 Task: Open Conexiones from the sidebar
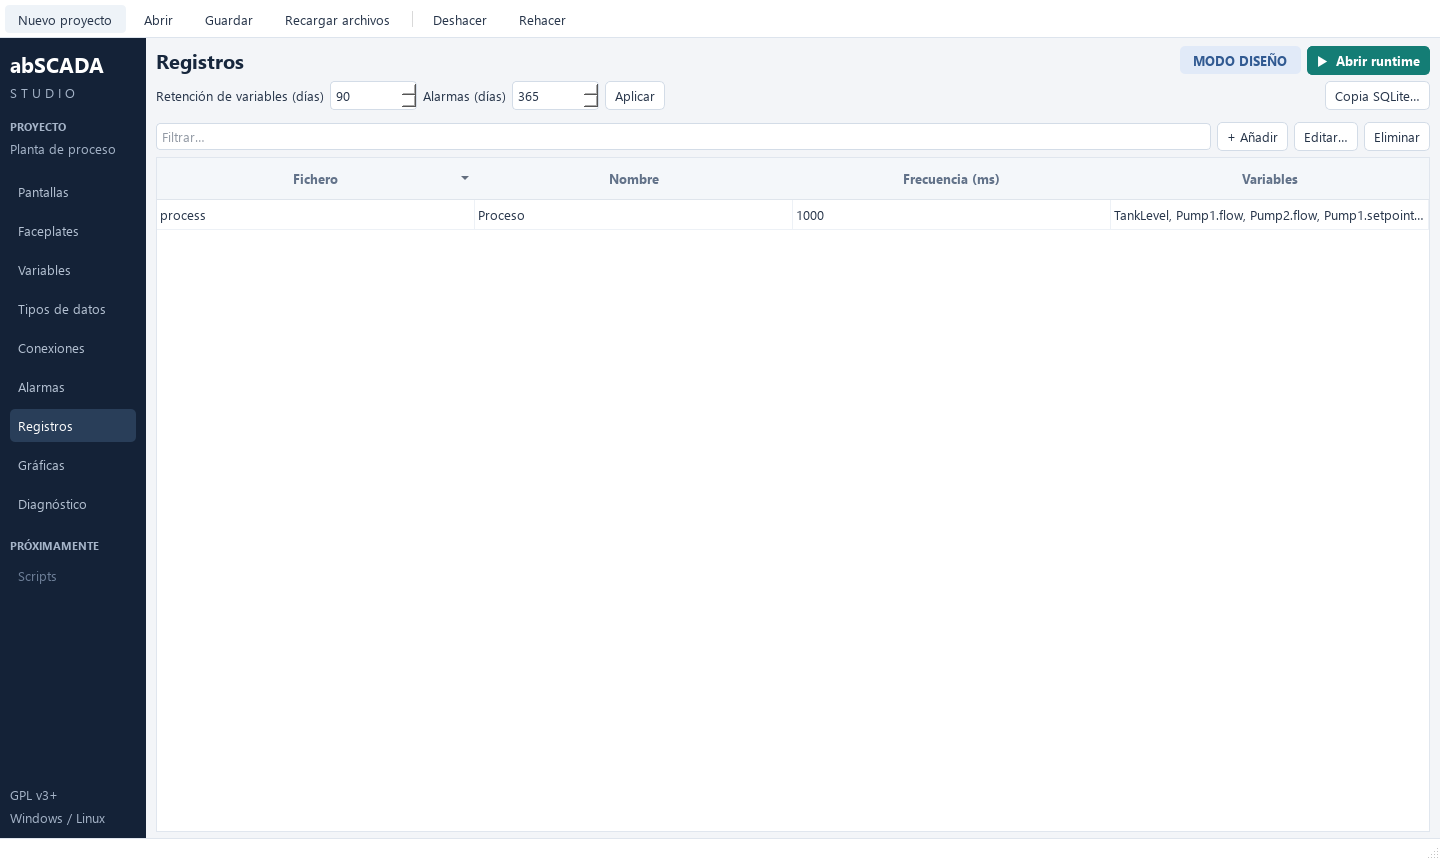click(x=73, y=348)
